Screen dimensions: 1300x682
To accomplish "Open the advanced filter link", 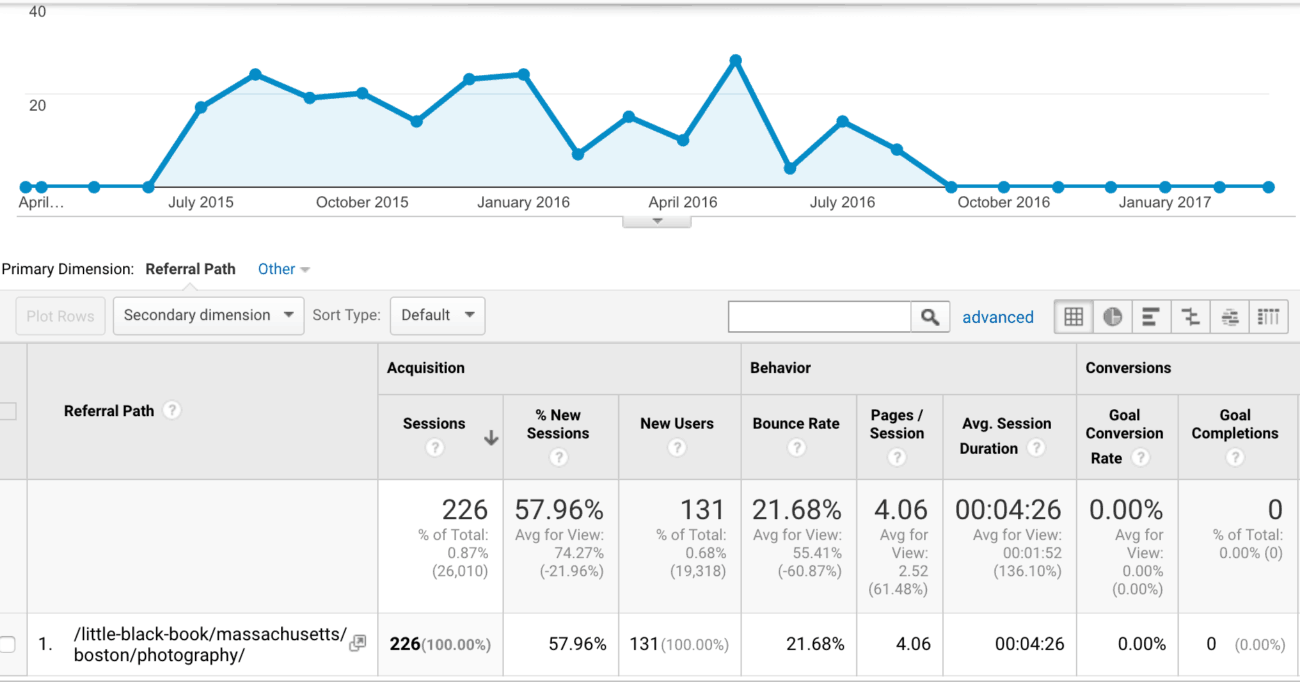I will 997,317.
